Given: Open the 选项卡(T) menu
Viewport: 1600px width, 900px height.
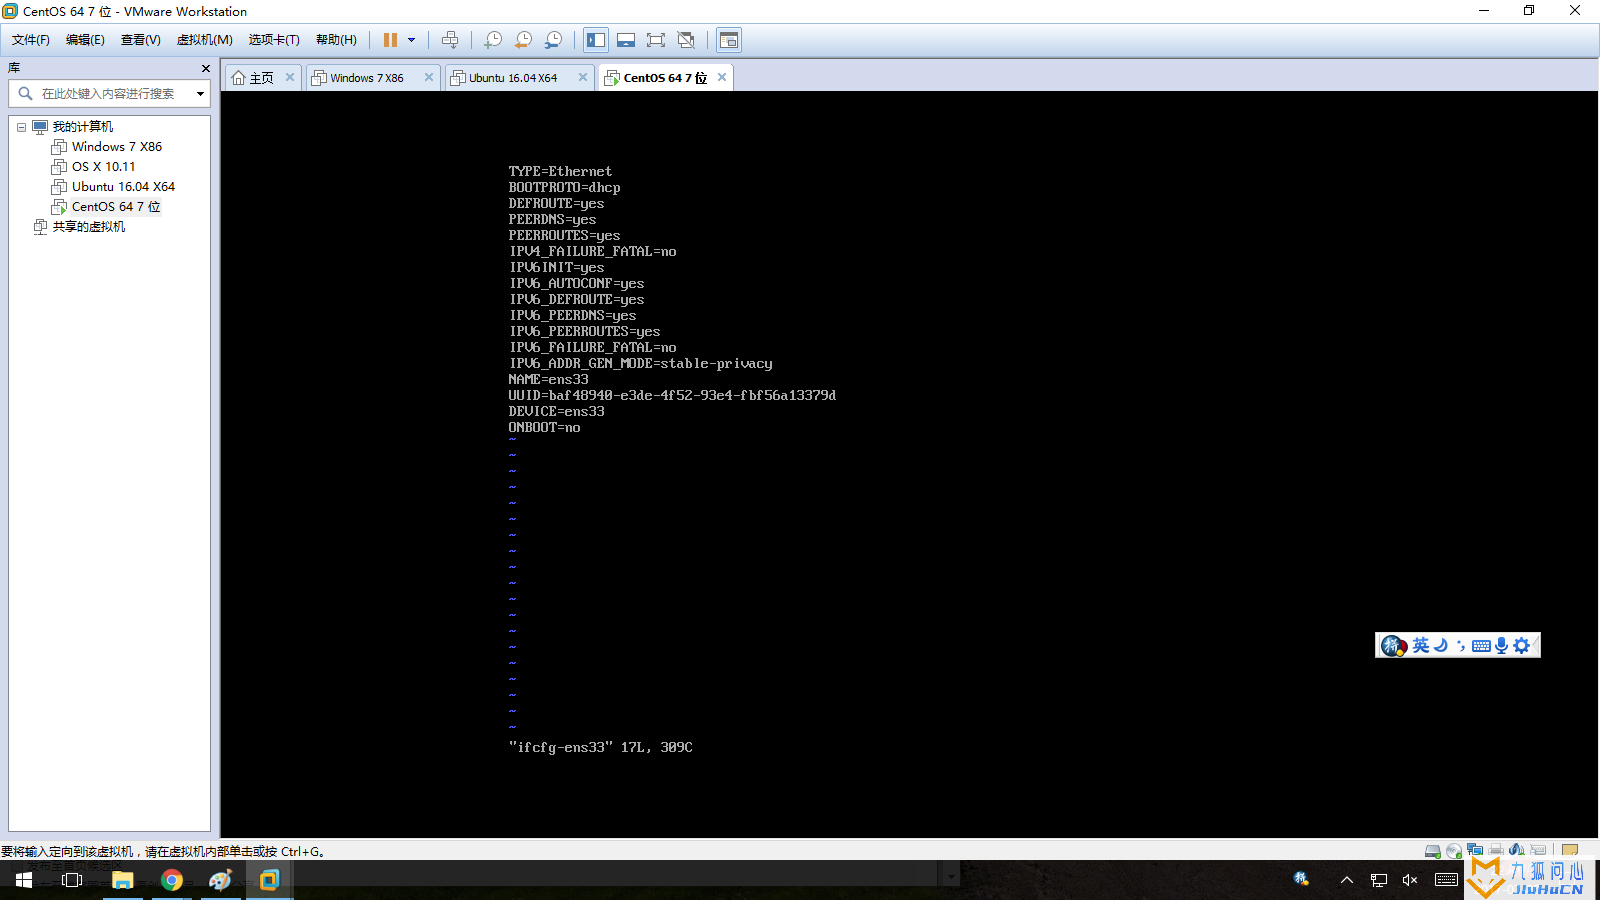Looking at the screenshot, I should (274, 40).
